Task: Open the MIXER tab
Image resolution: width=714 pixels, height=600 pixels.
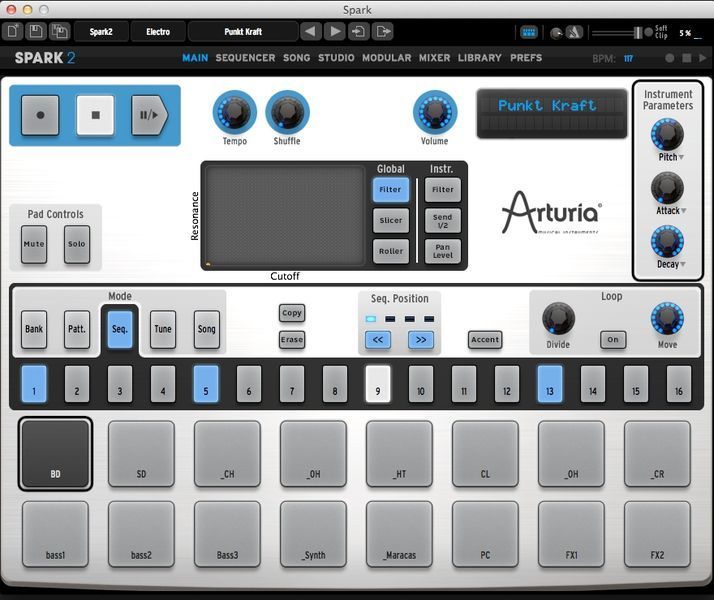Action: 434,58
